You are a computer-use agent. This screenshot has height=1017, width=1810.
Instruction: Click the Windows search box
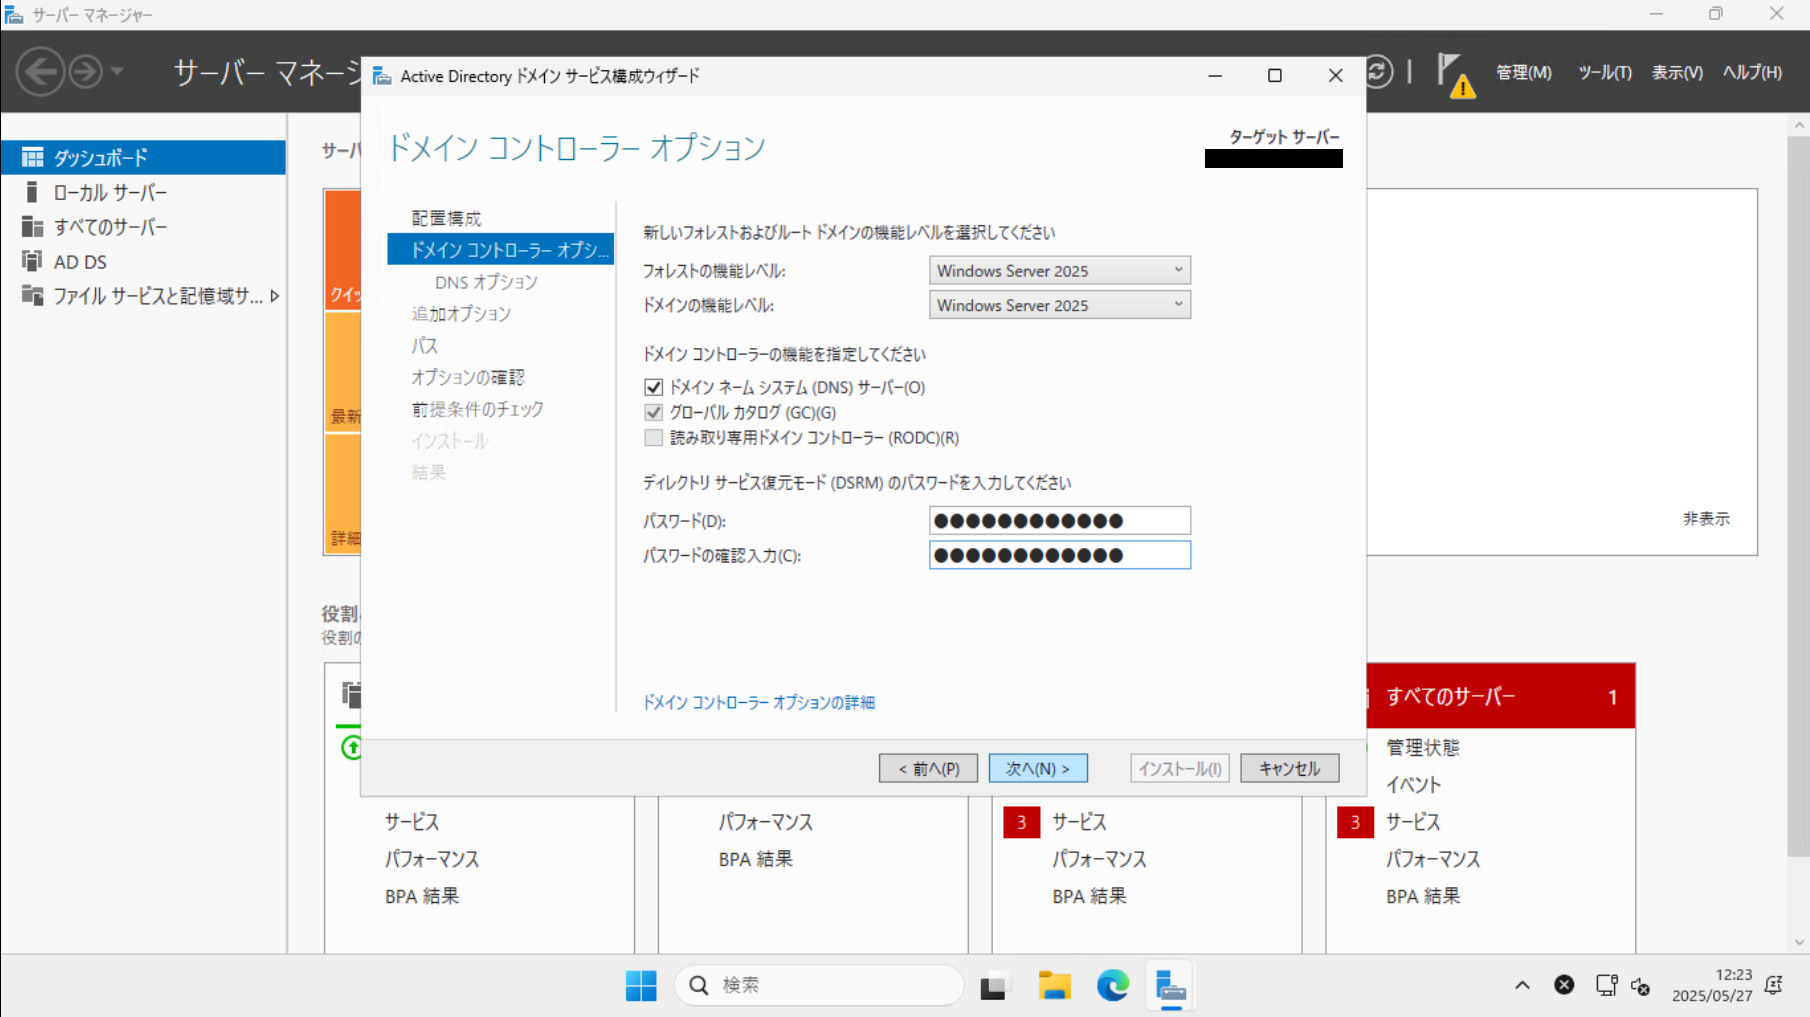[x=819, y=986]
